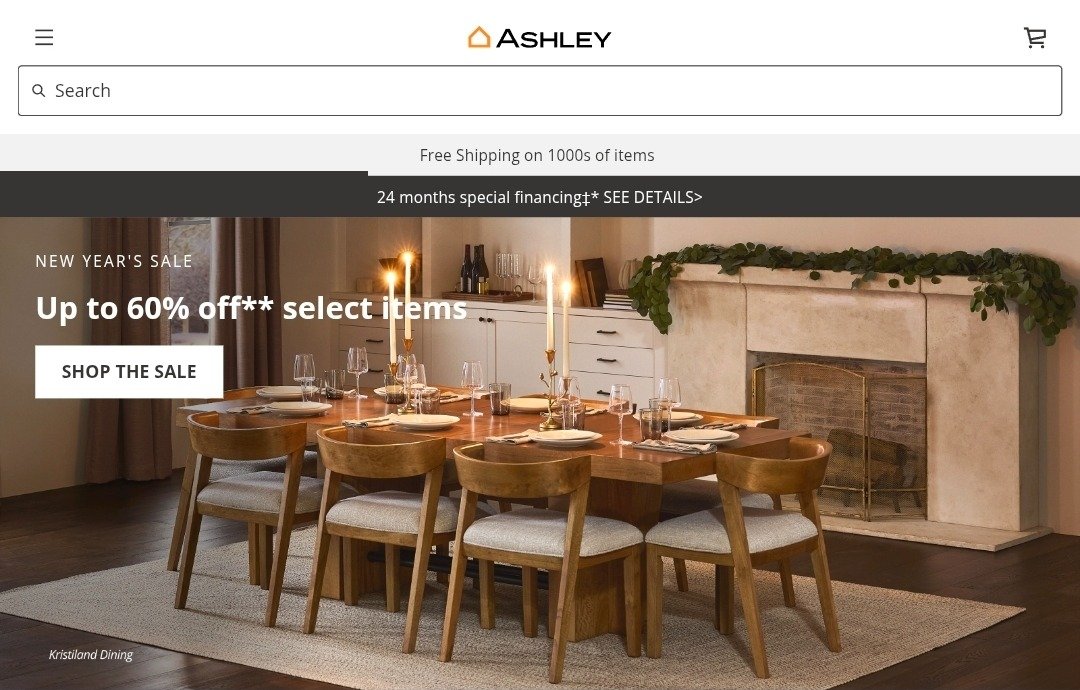Image resolution: width=1080 pixels, height=690 pixels.
Task: Focus the Search text field
Action: [540, 91]
